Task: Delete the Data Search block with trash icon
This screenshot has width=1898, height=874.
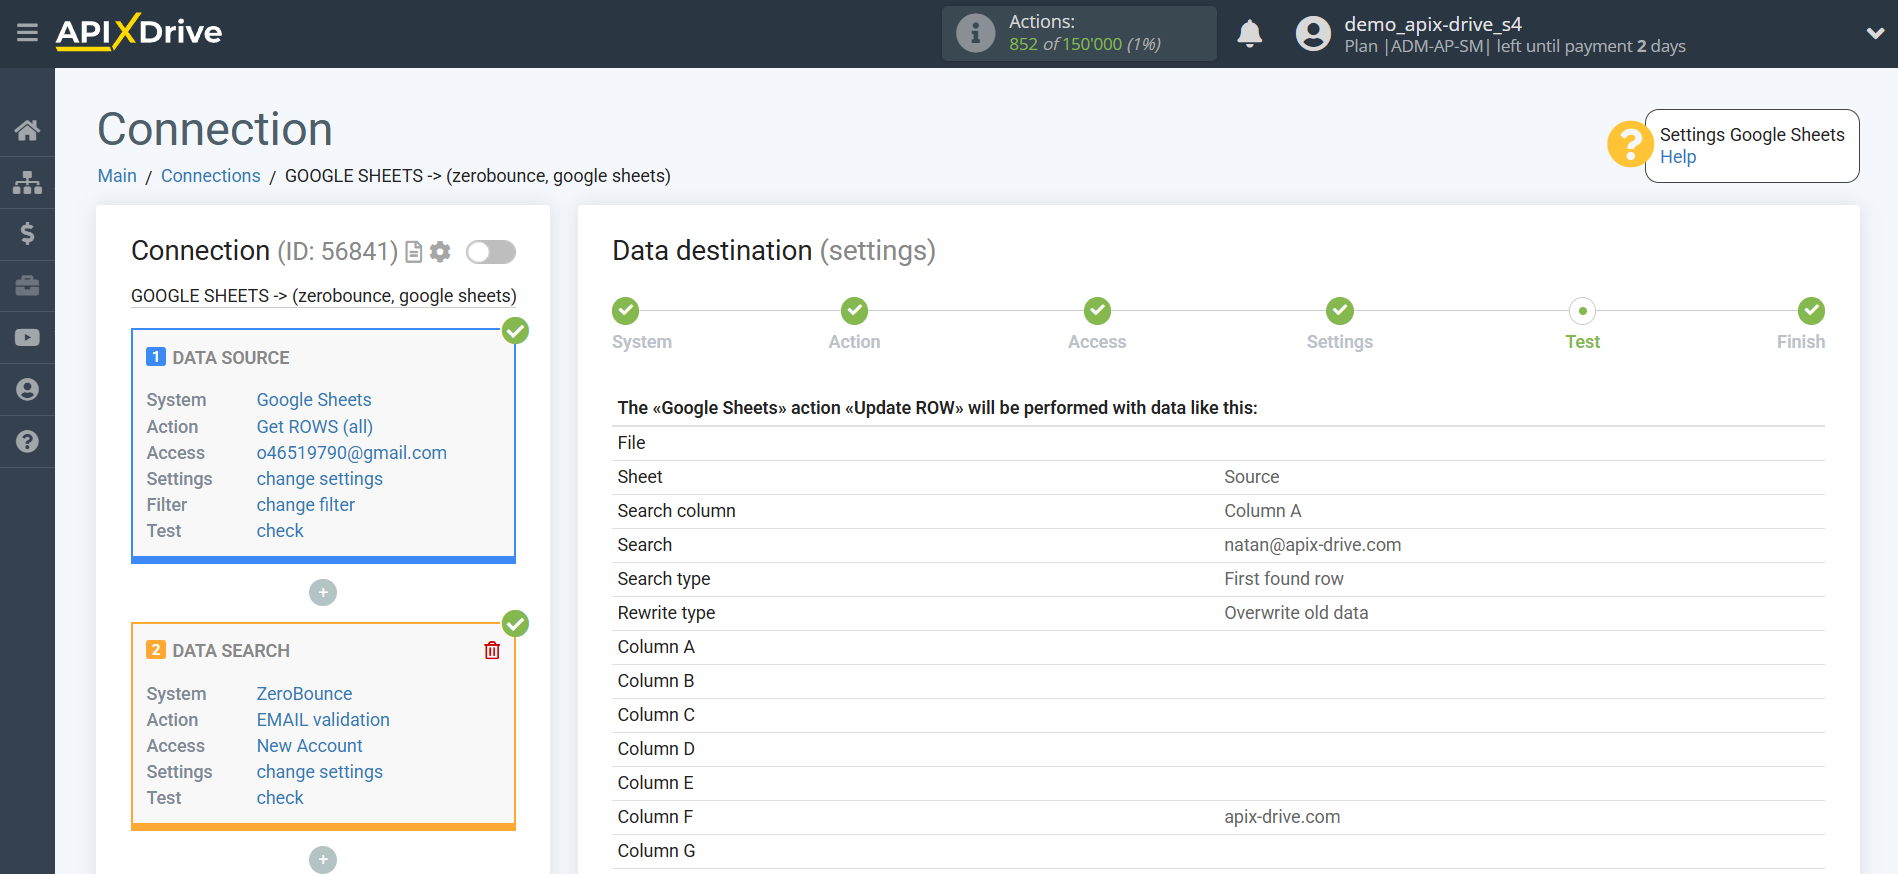Action: tap(492, 651)
